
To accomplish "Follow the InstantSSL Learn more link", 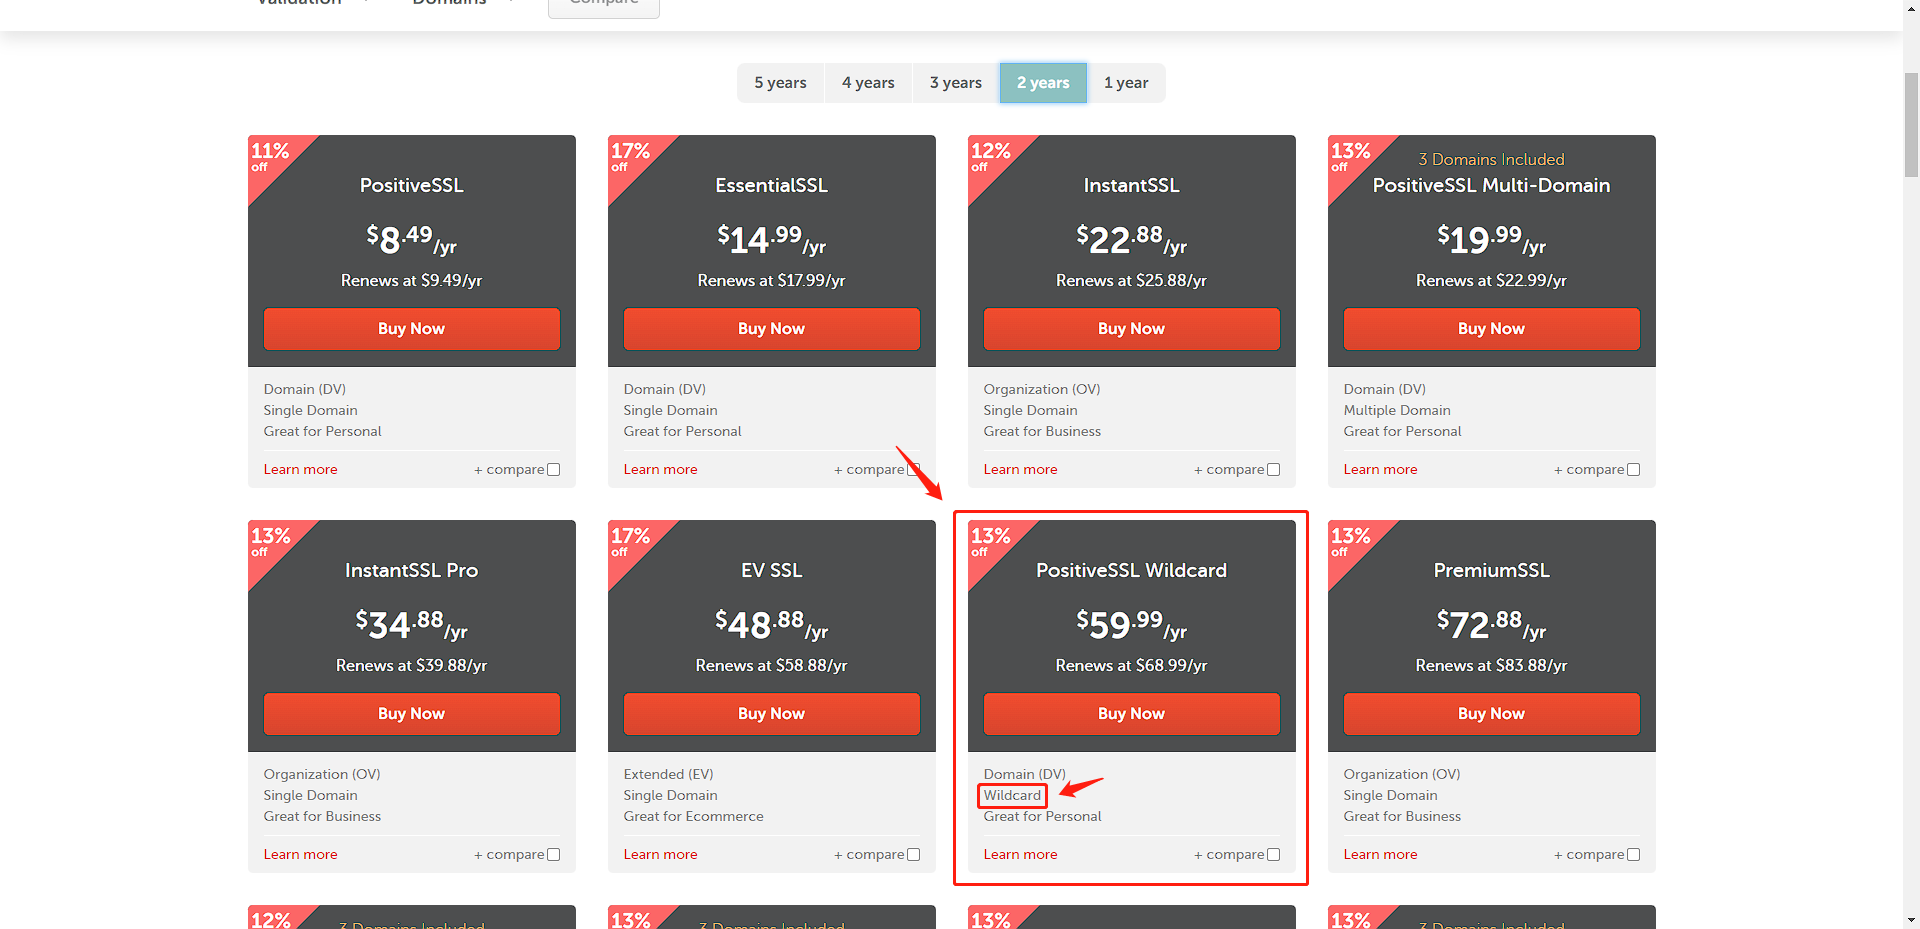I will [1021, 470].
